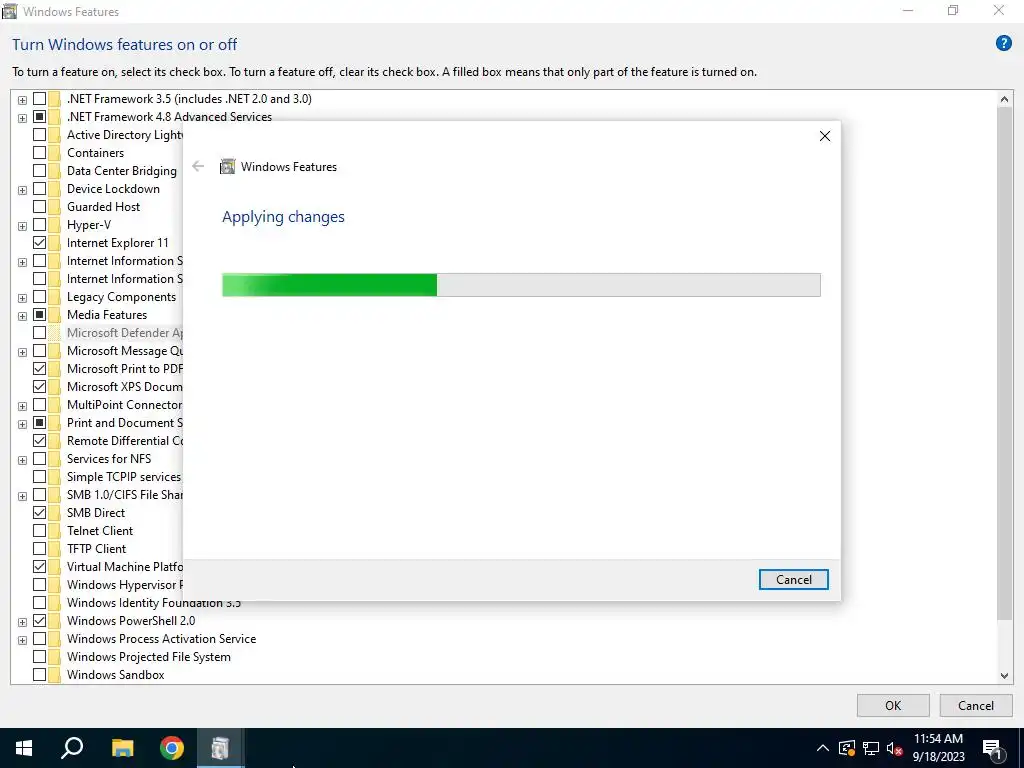Expand .NET Framework 4.8 Advanced Services
1024x768 pixels.
[22, 118]
